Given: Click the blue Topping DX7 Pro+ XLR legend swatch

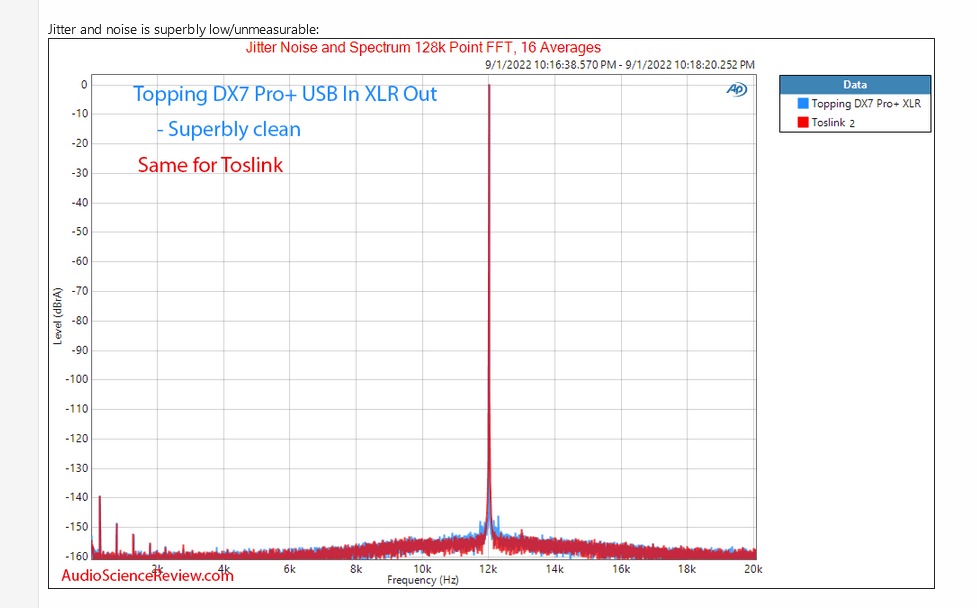Looking at the screenshot, I should point(803,103).
